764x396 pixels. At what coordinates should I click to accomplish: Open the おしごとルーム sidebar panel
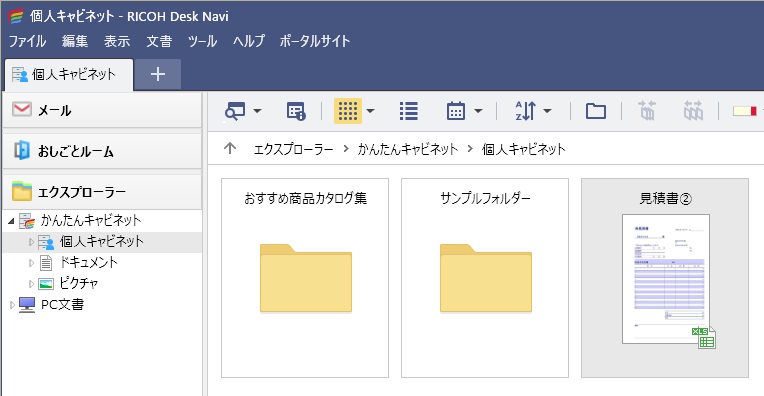102,151
